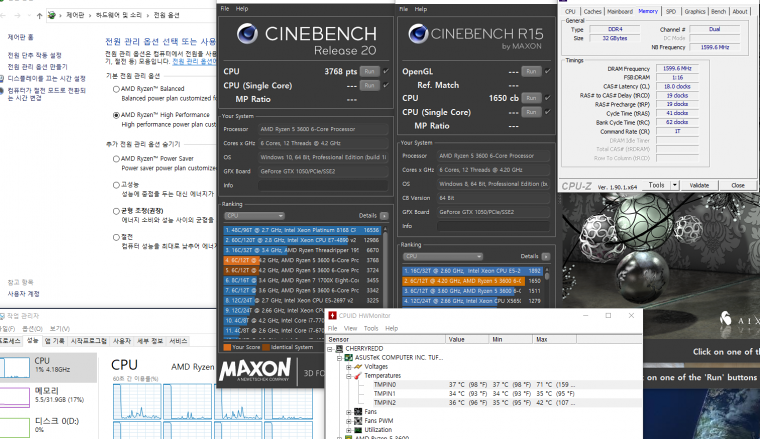This screenshot has height=439, width=760.
Task: Open the View menu in HWMonitor
Action: pos(350,329)
